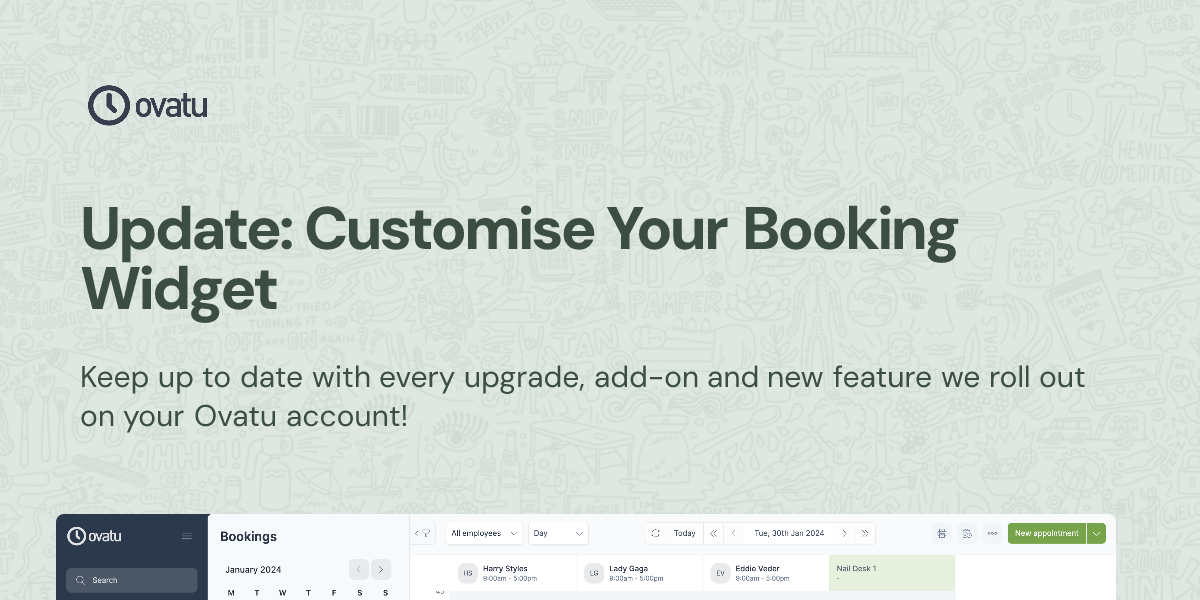Click the Ovatu clock logo in the sidebar
Viewport: 1200px width, 600px height.
click(x=78, y=536)
